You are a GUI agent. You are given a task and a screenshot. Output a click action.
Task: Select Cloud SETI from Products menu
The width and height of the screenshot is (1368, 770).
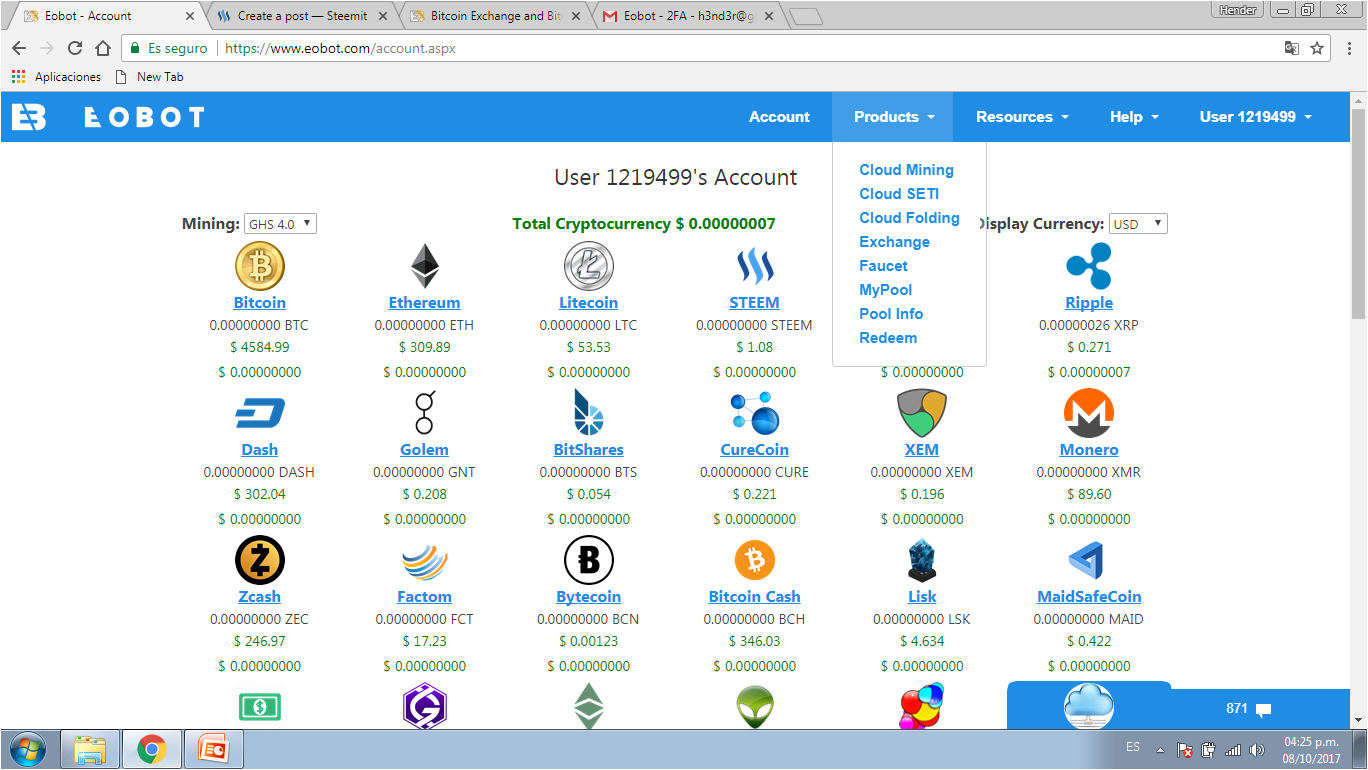(x=899, y=194)
